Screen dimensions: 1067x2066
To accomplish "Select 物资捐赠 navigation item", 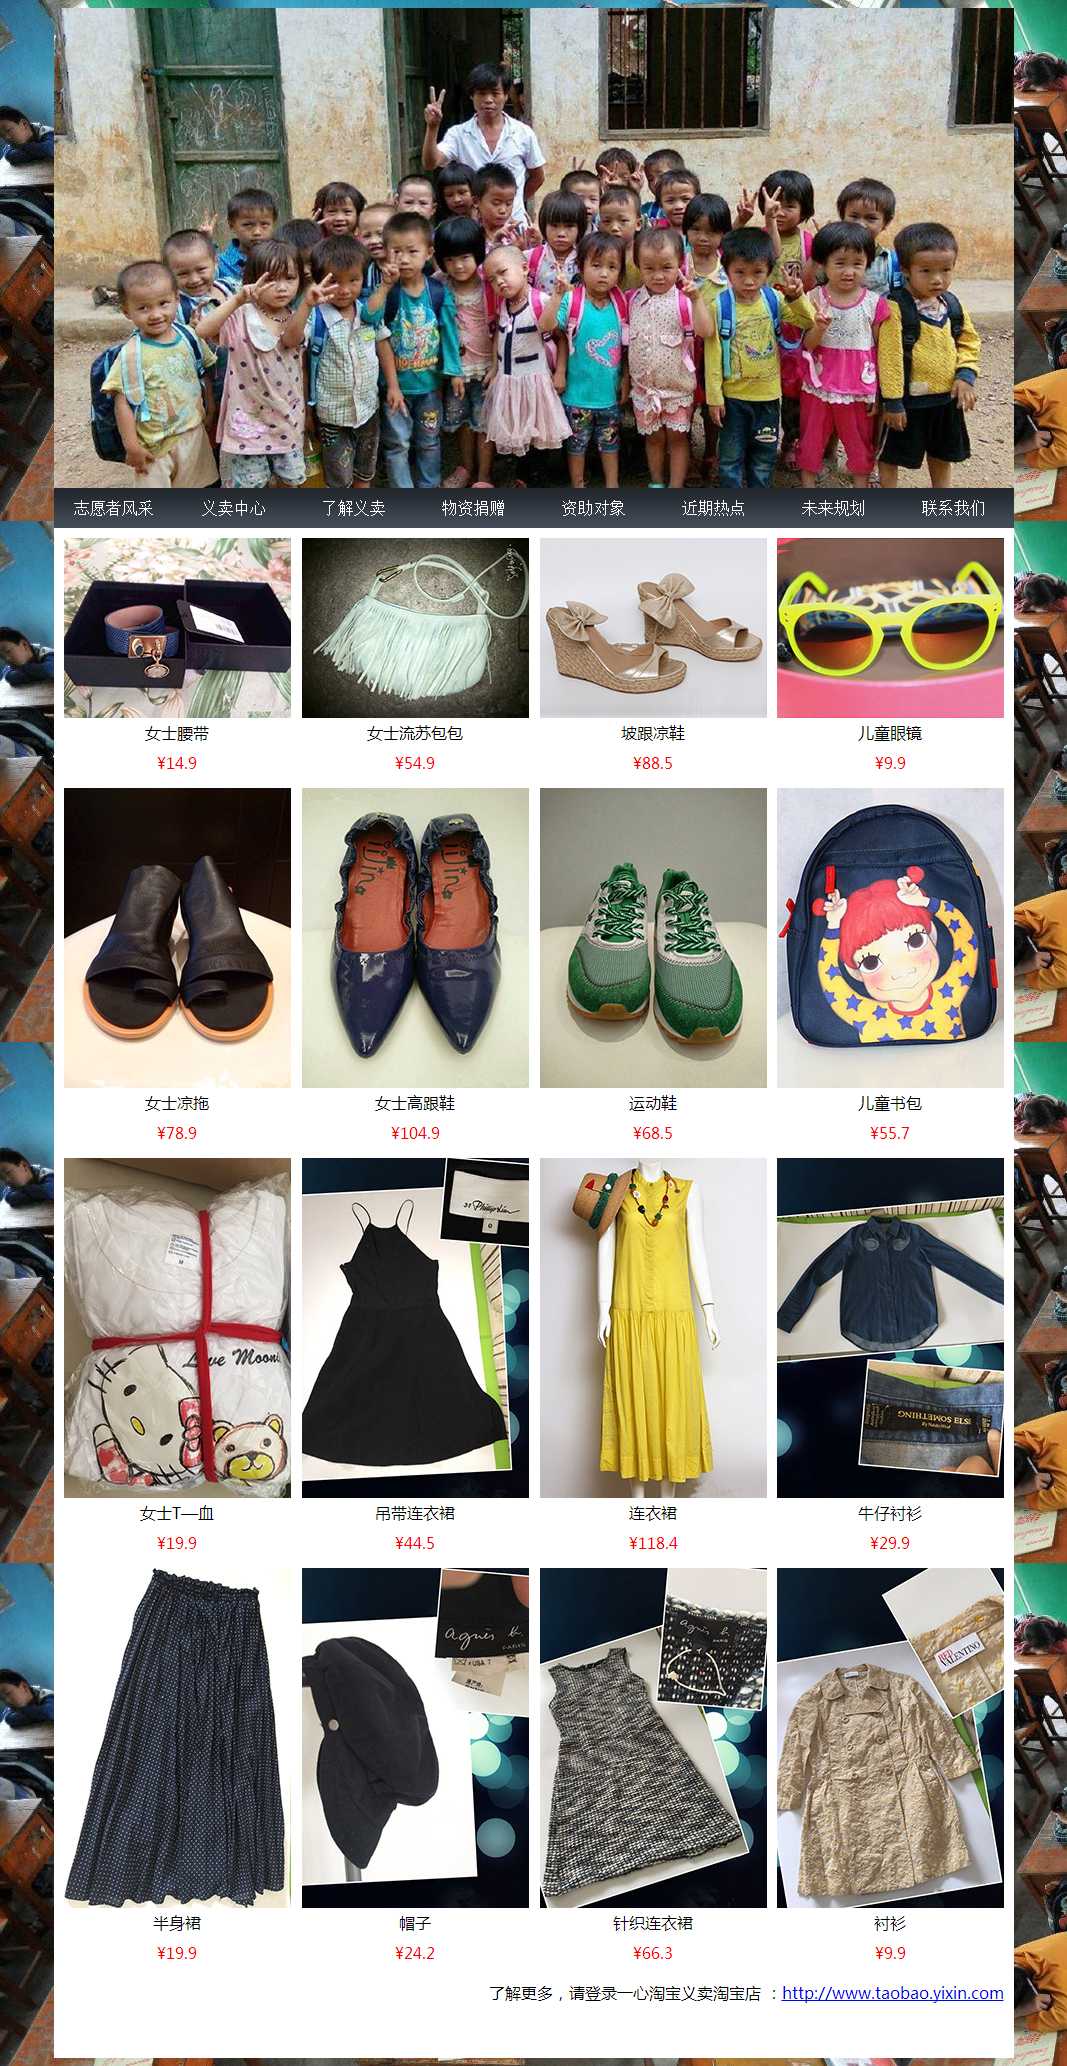I will pos(473,508).
